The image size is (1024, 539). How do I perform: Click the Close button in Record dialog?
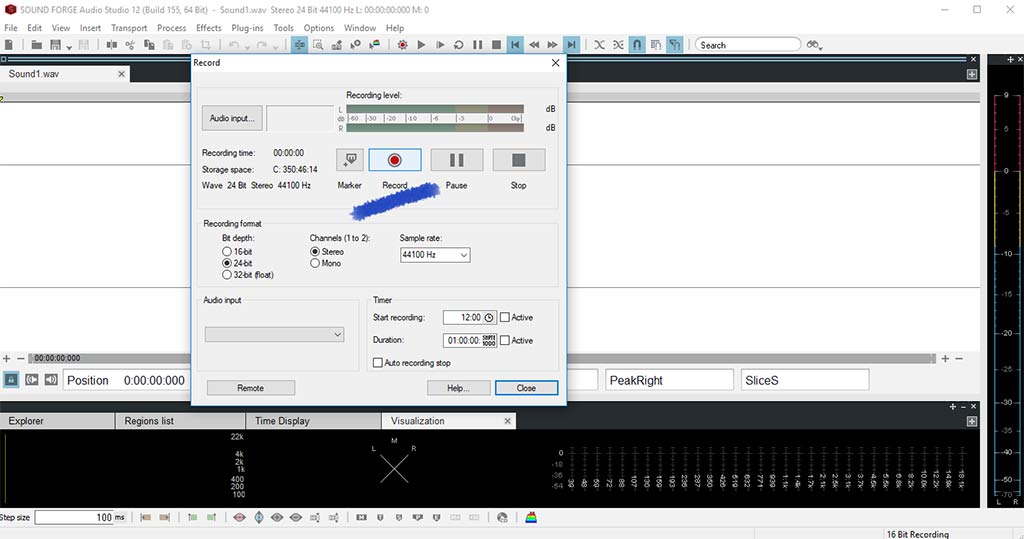526,388
